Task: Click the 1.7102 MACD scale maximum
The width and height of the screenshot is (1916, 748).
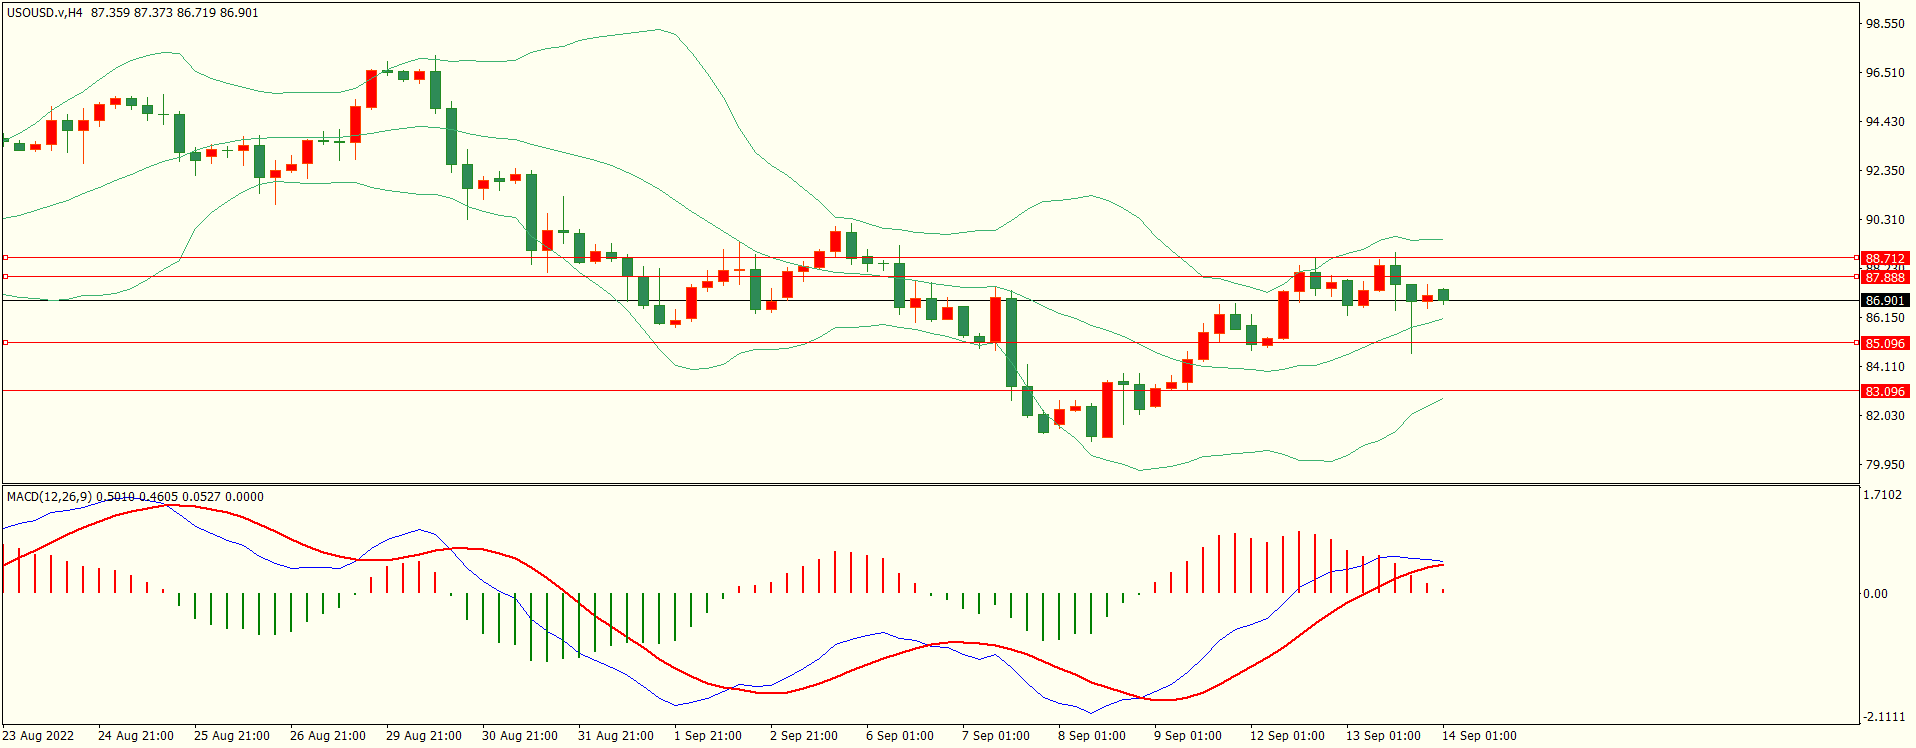Action: coord(1883,496)
